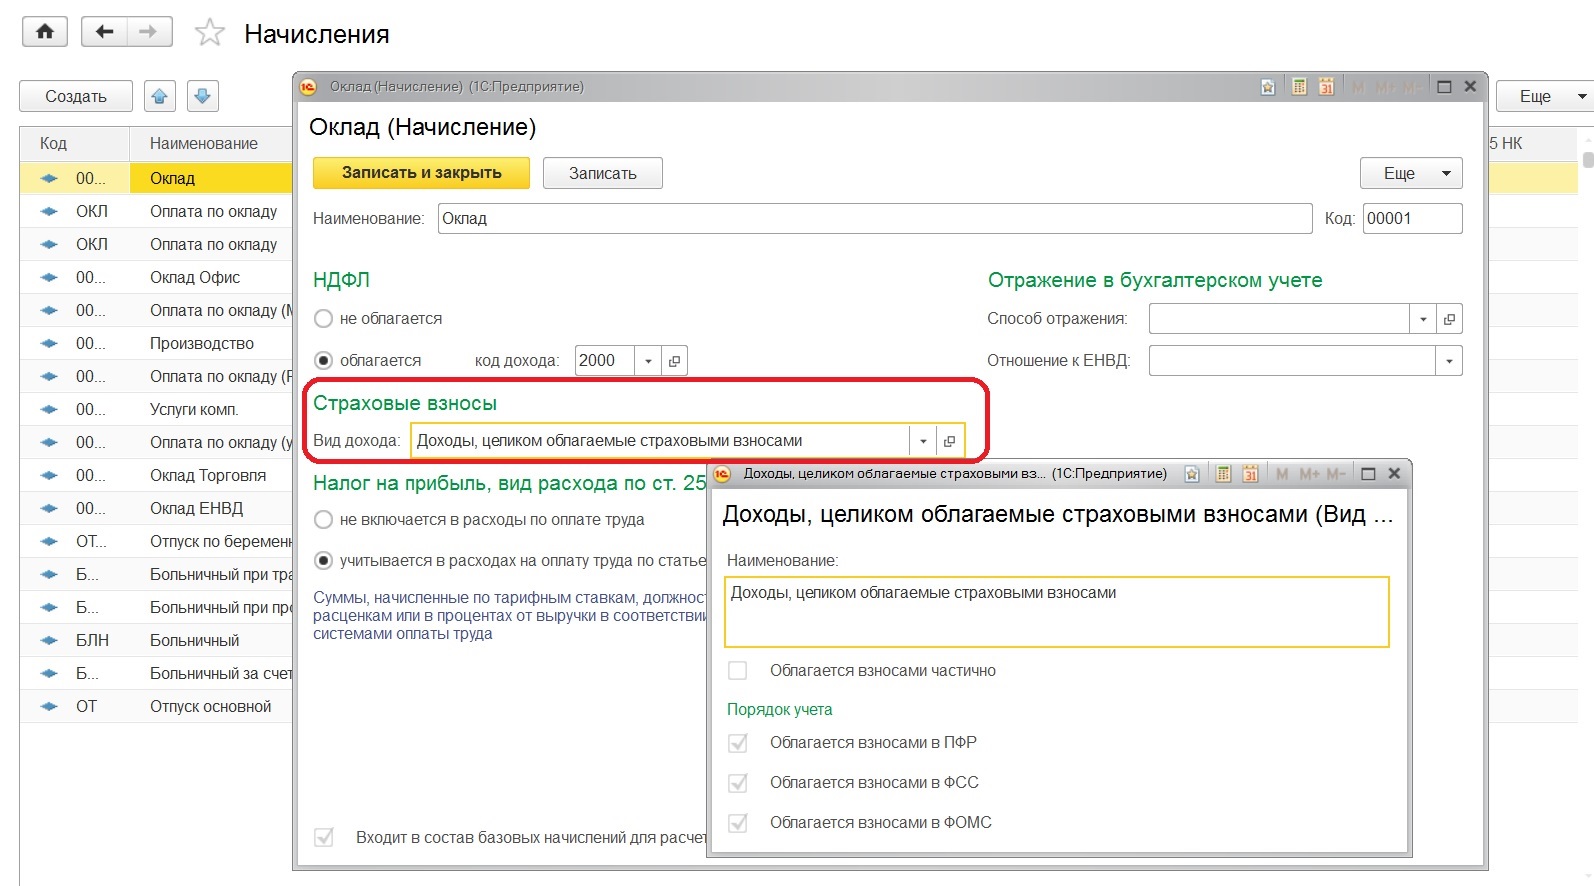Click the home page icon
The image size is (1594, 886).
click(45, 32)
